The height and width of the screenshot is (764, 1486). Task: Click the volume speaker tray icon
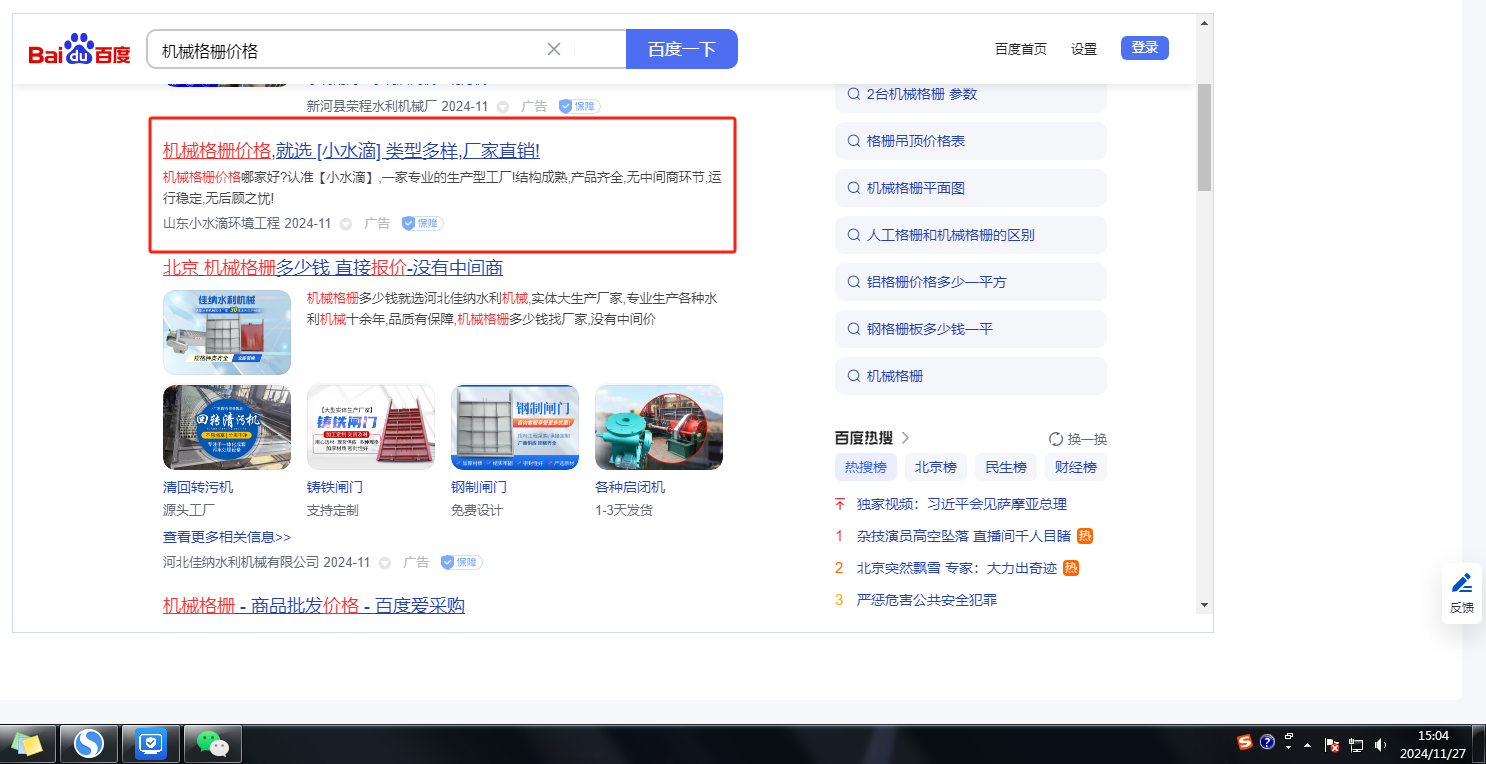pyautogui.click(x=1381, y=745)
